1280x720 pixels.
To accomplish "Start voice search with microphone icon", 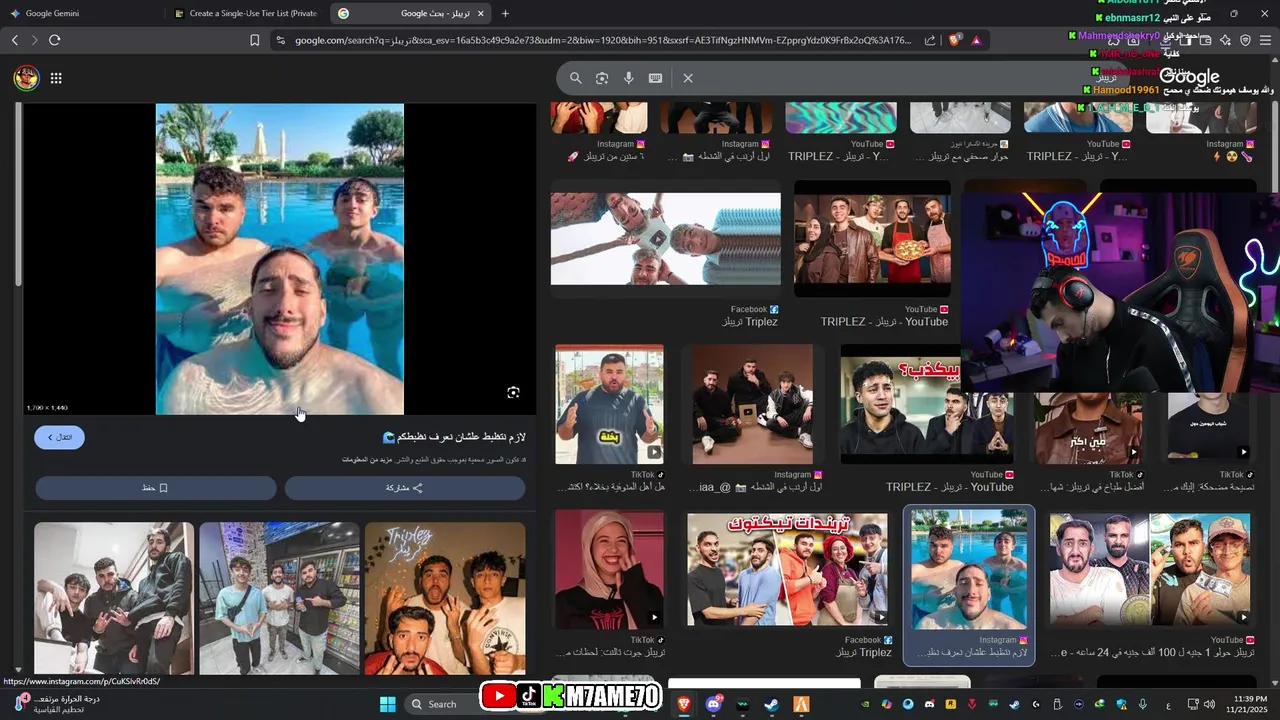I will click(629, 78).
